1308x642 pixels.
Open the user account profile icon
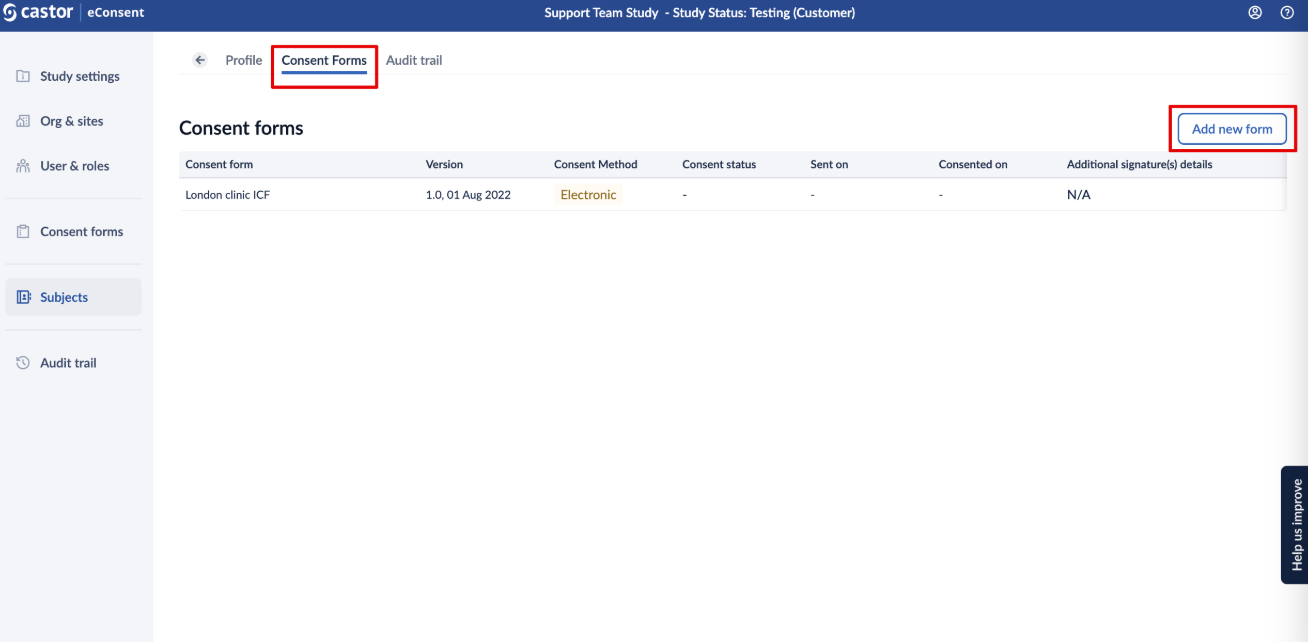(1255, 13)
